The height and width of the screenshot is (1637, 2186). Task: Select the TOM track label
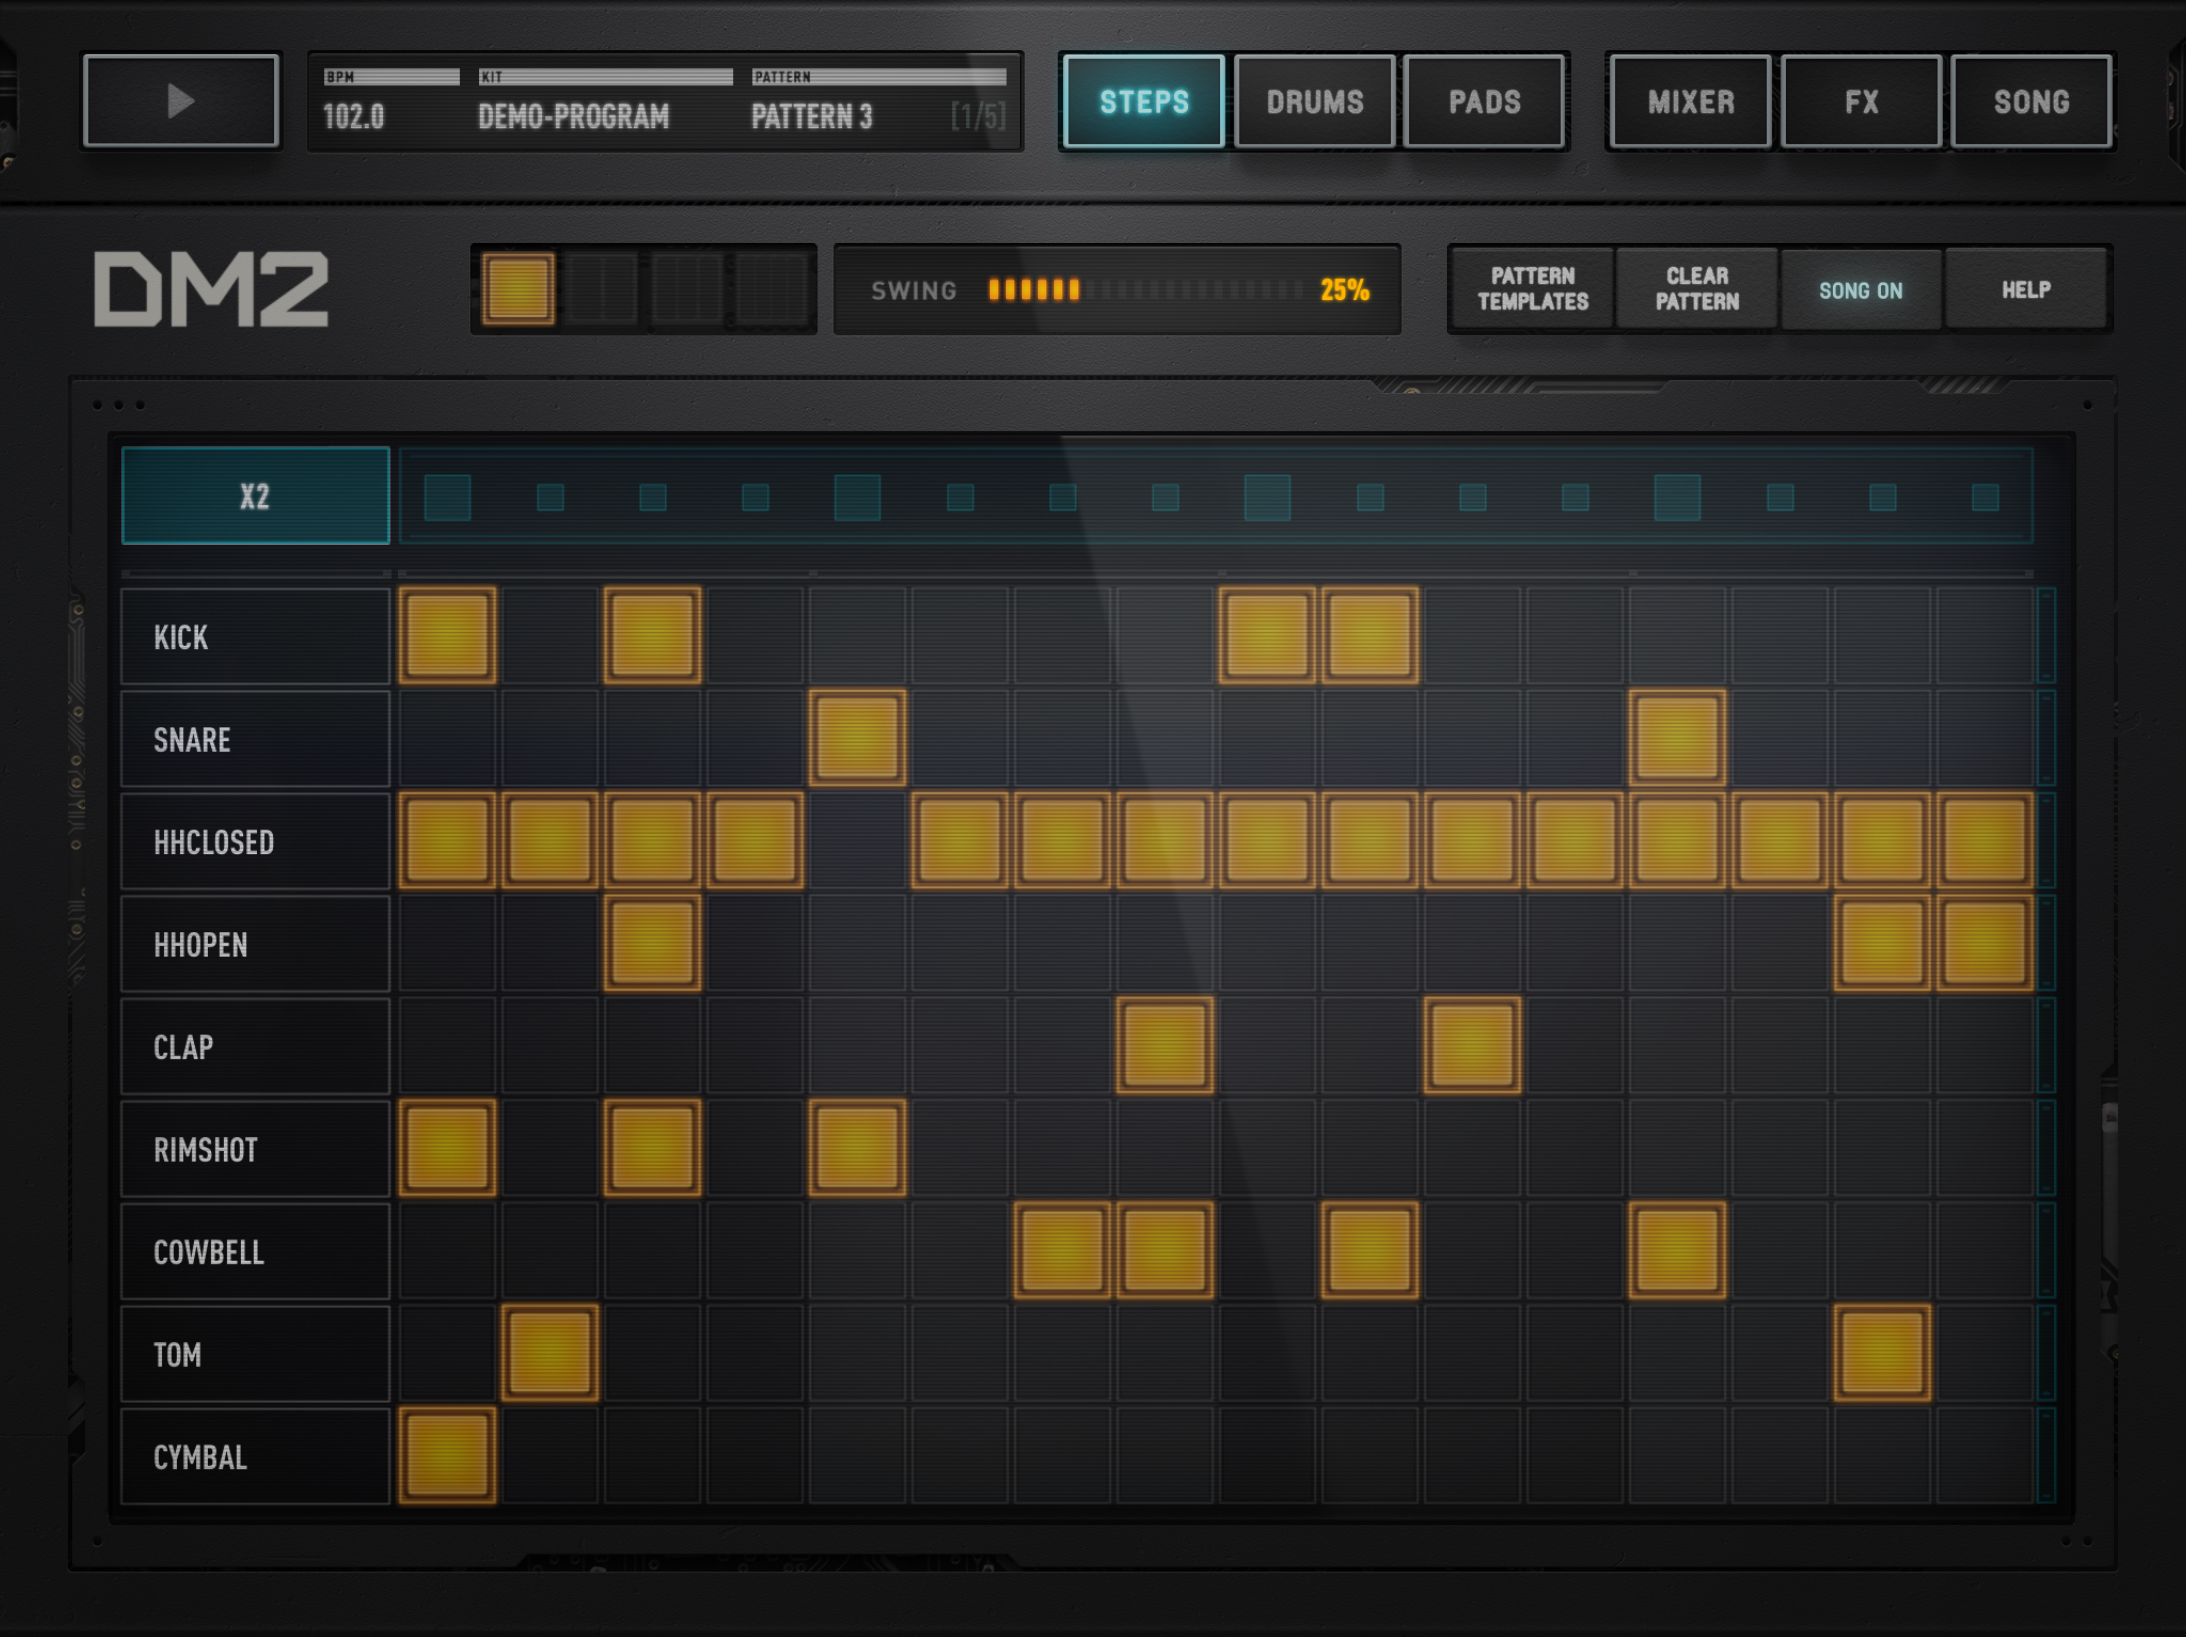coord(255,1354)
